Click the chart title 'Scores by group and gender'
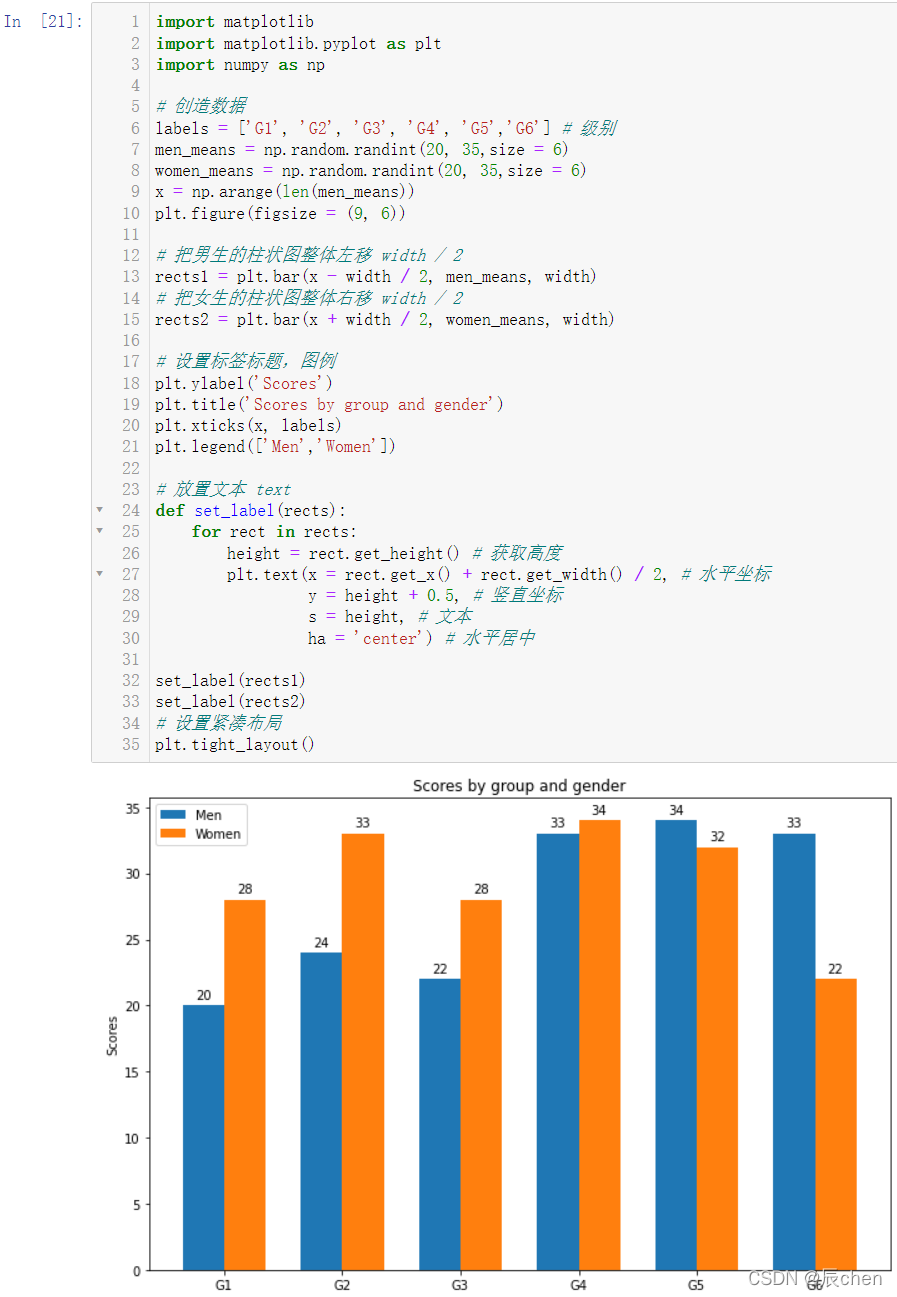This screenshot has width=897, height=1297. 519,786
